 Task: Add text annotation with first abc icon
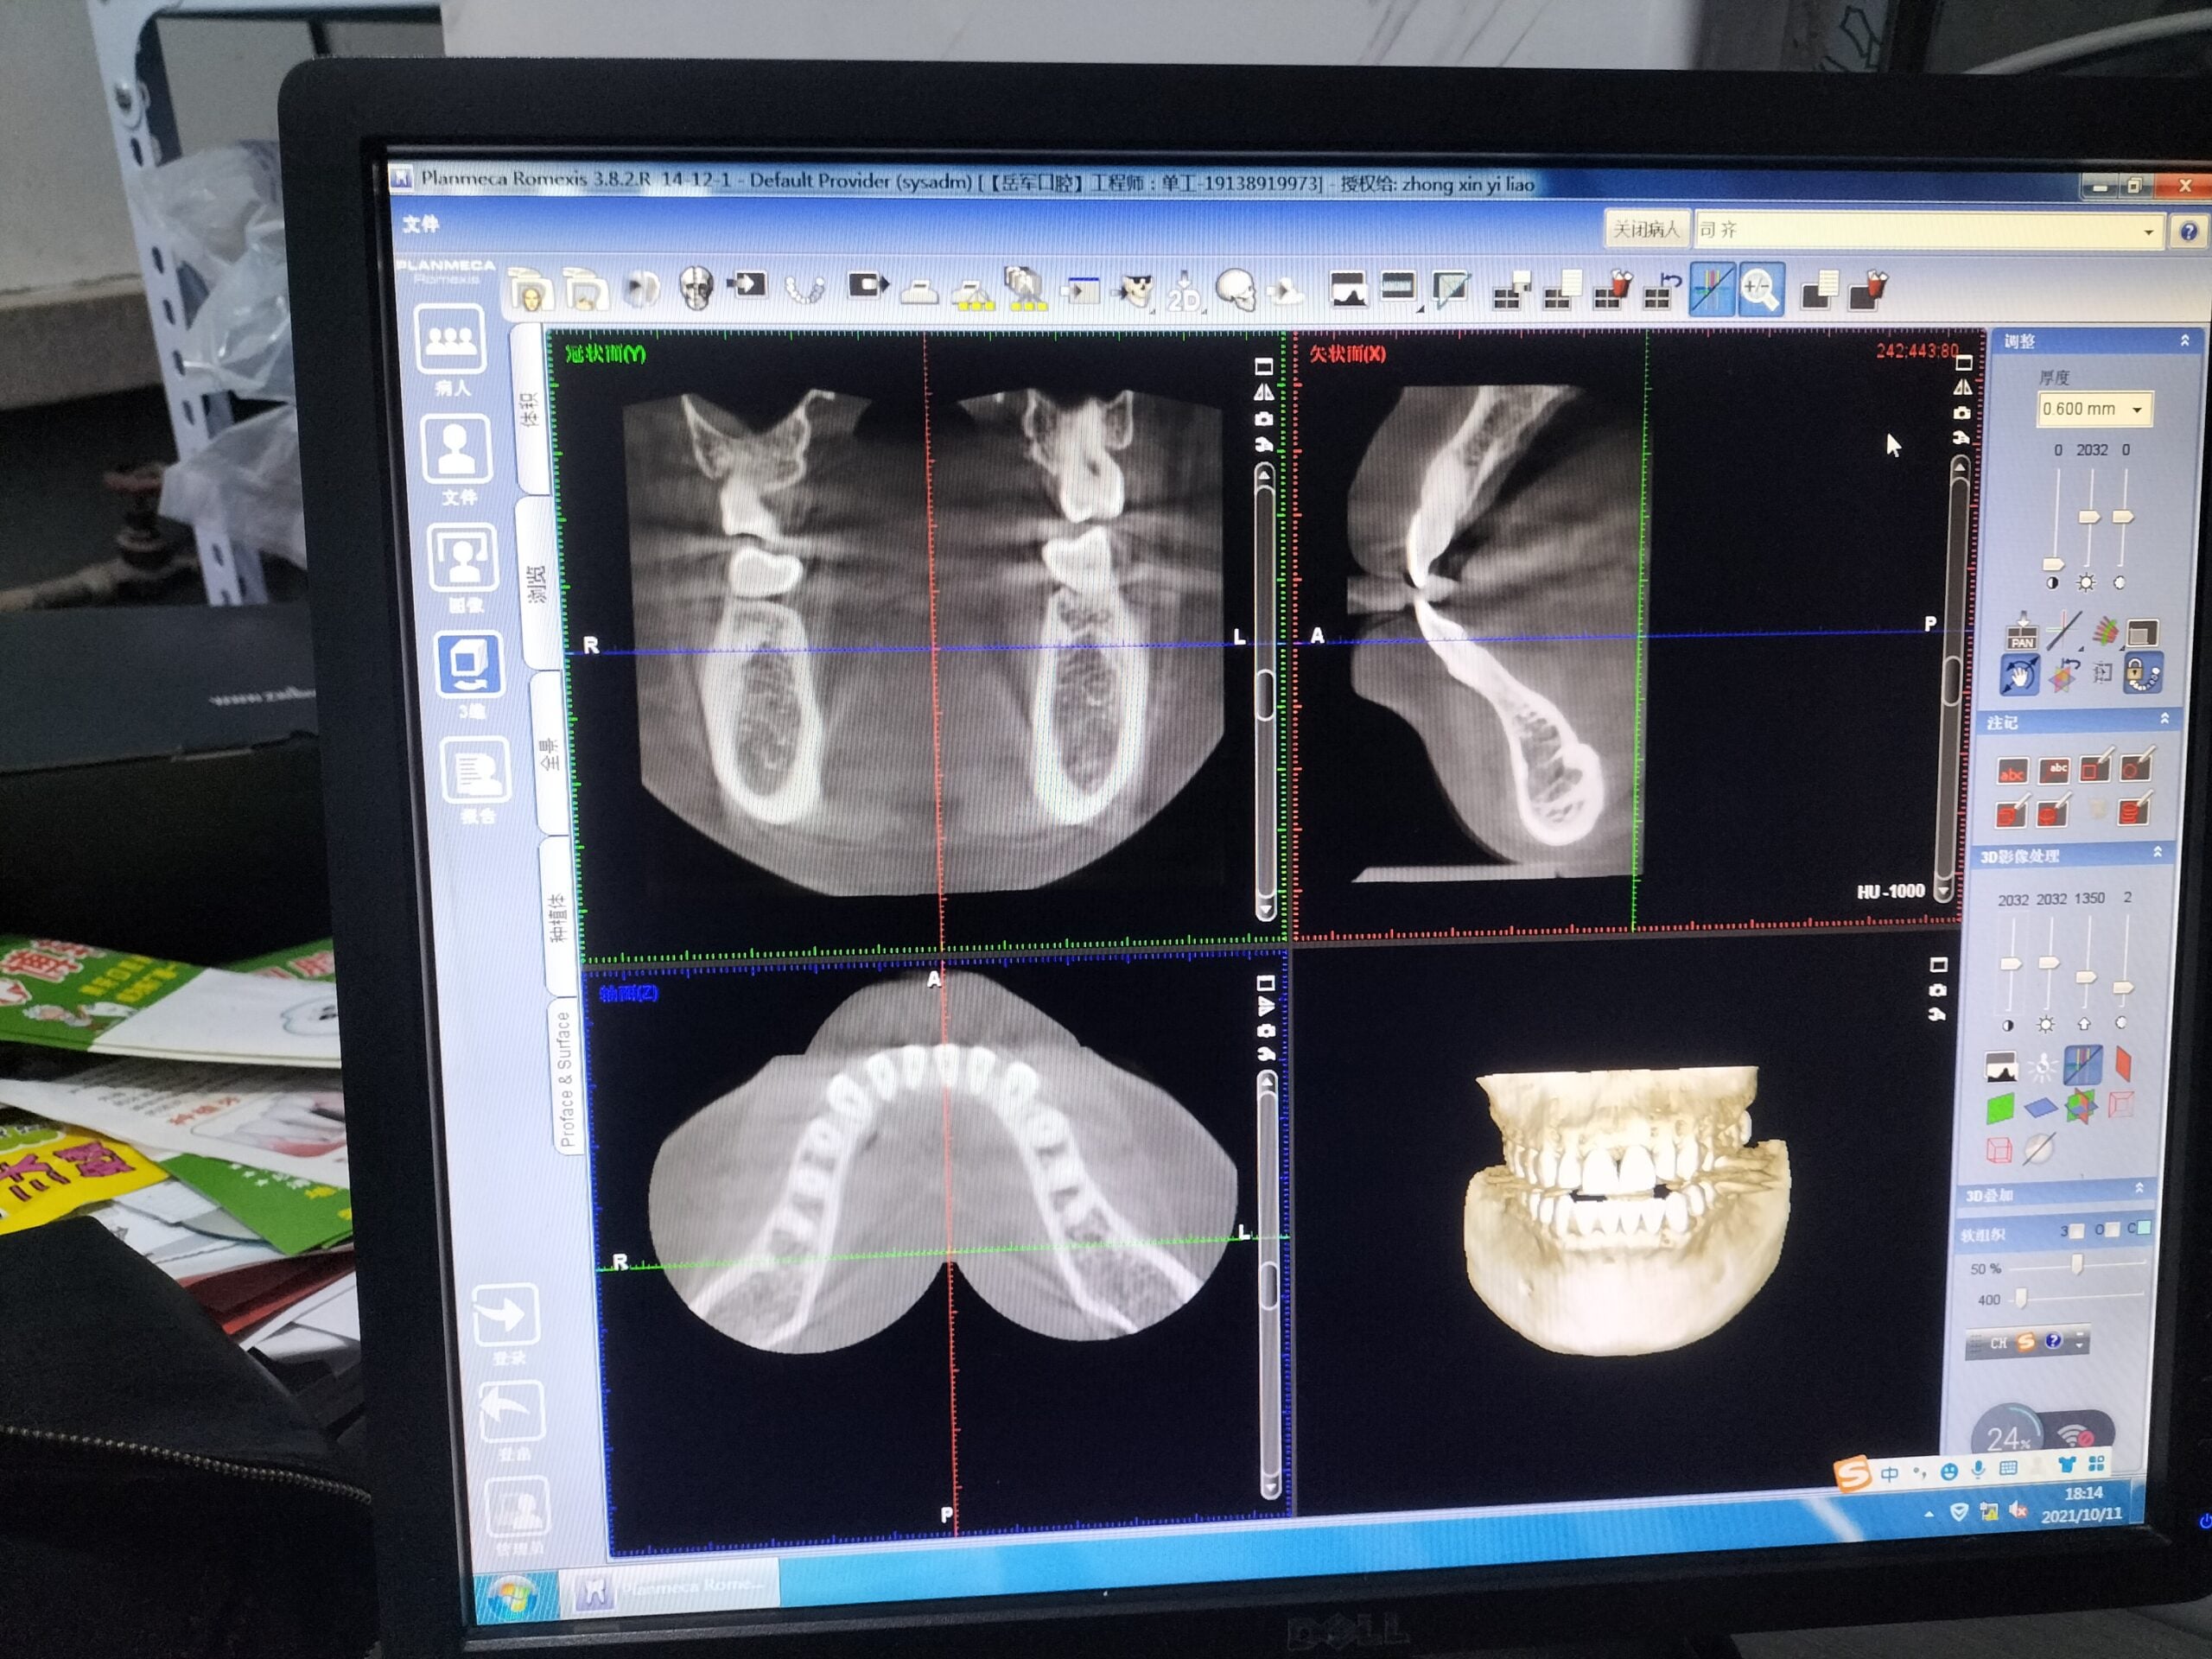(2012, 771)
